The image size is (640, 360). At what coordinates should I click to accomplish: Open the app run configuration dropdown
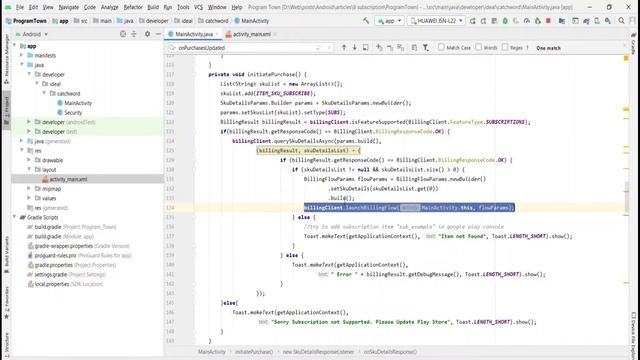pyautogui.click(x=389, y=21)
